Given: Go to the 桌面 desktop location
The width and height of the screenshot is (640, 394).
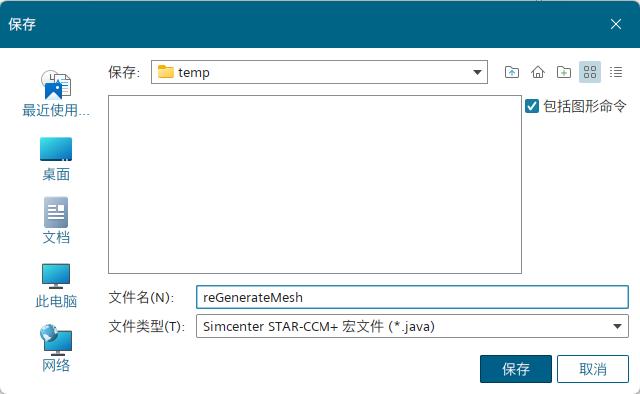Looking at the screenshot, I should 56,159.
